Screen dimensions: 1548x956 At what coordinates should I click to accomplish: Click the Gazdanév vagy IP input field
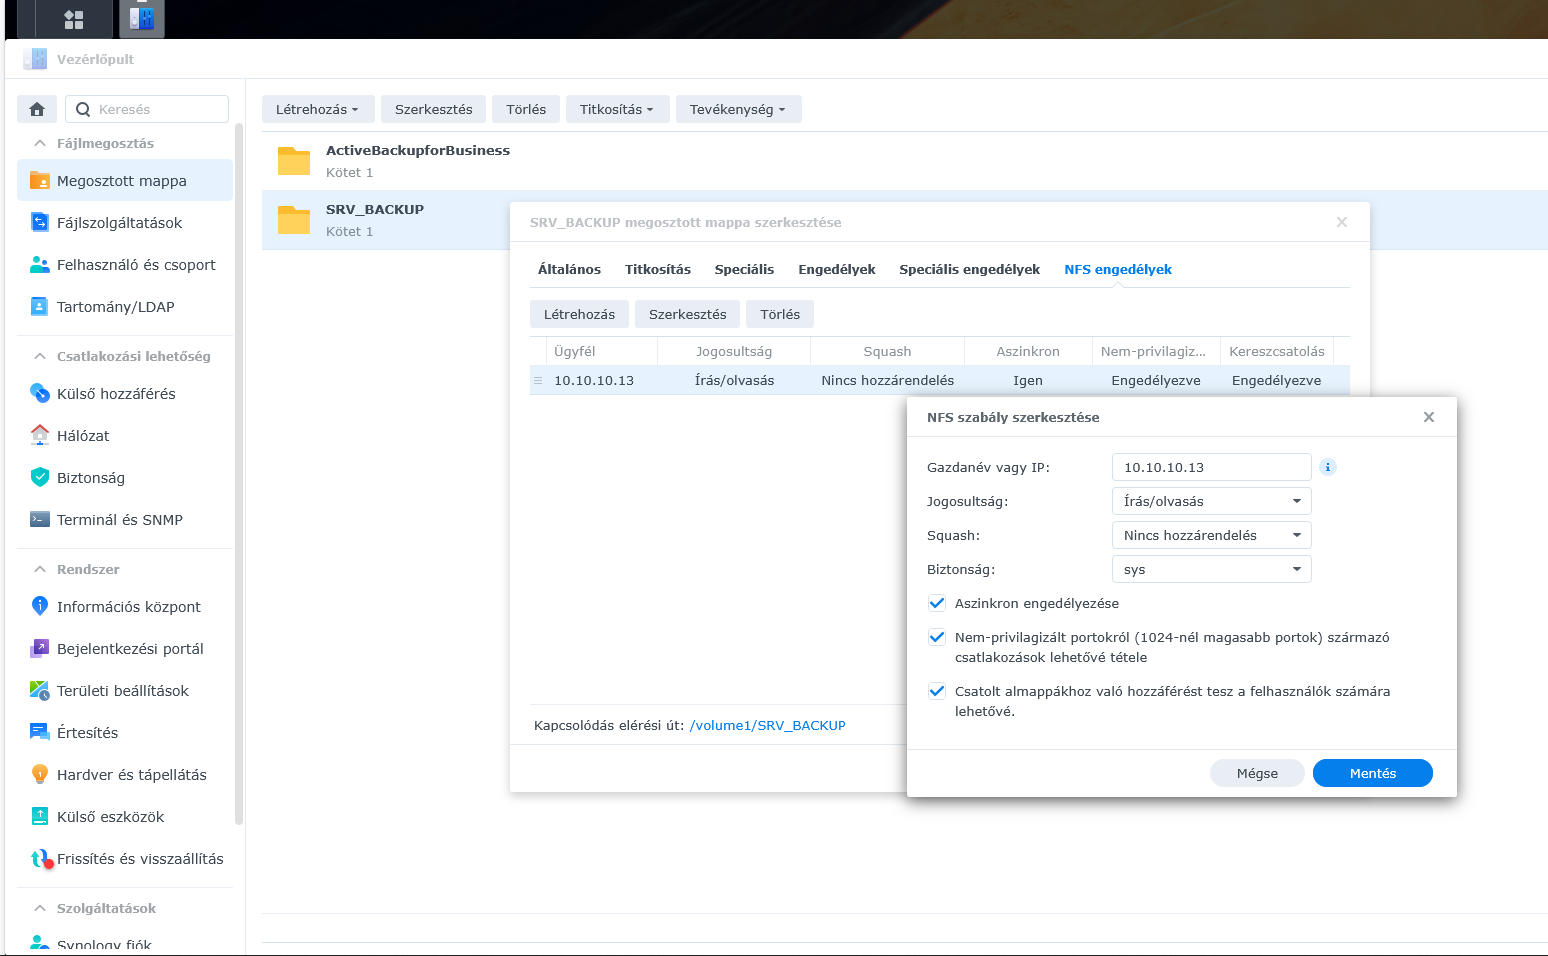1210,467
